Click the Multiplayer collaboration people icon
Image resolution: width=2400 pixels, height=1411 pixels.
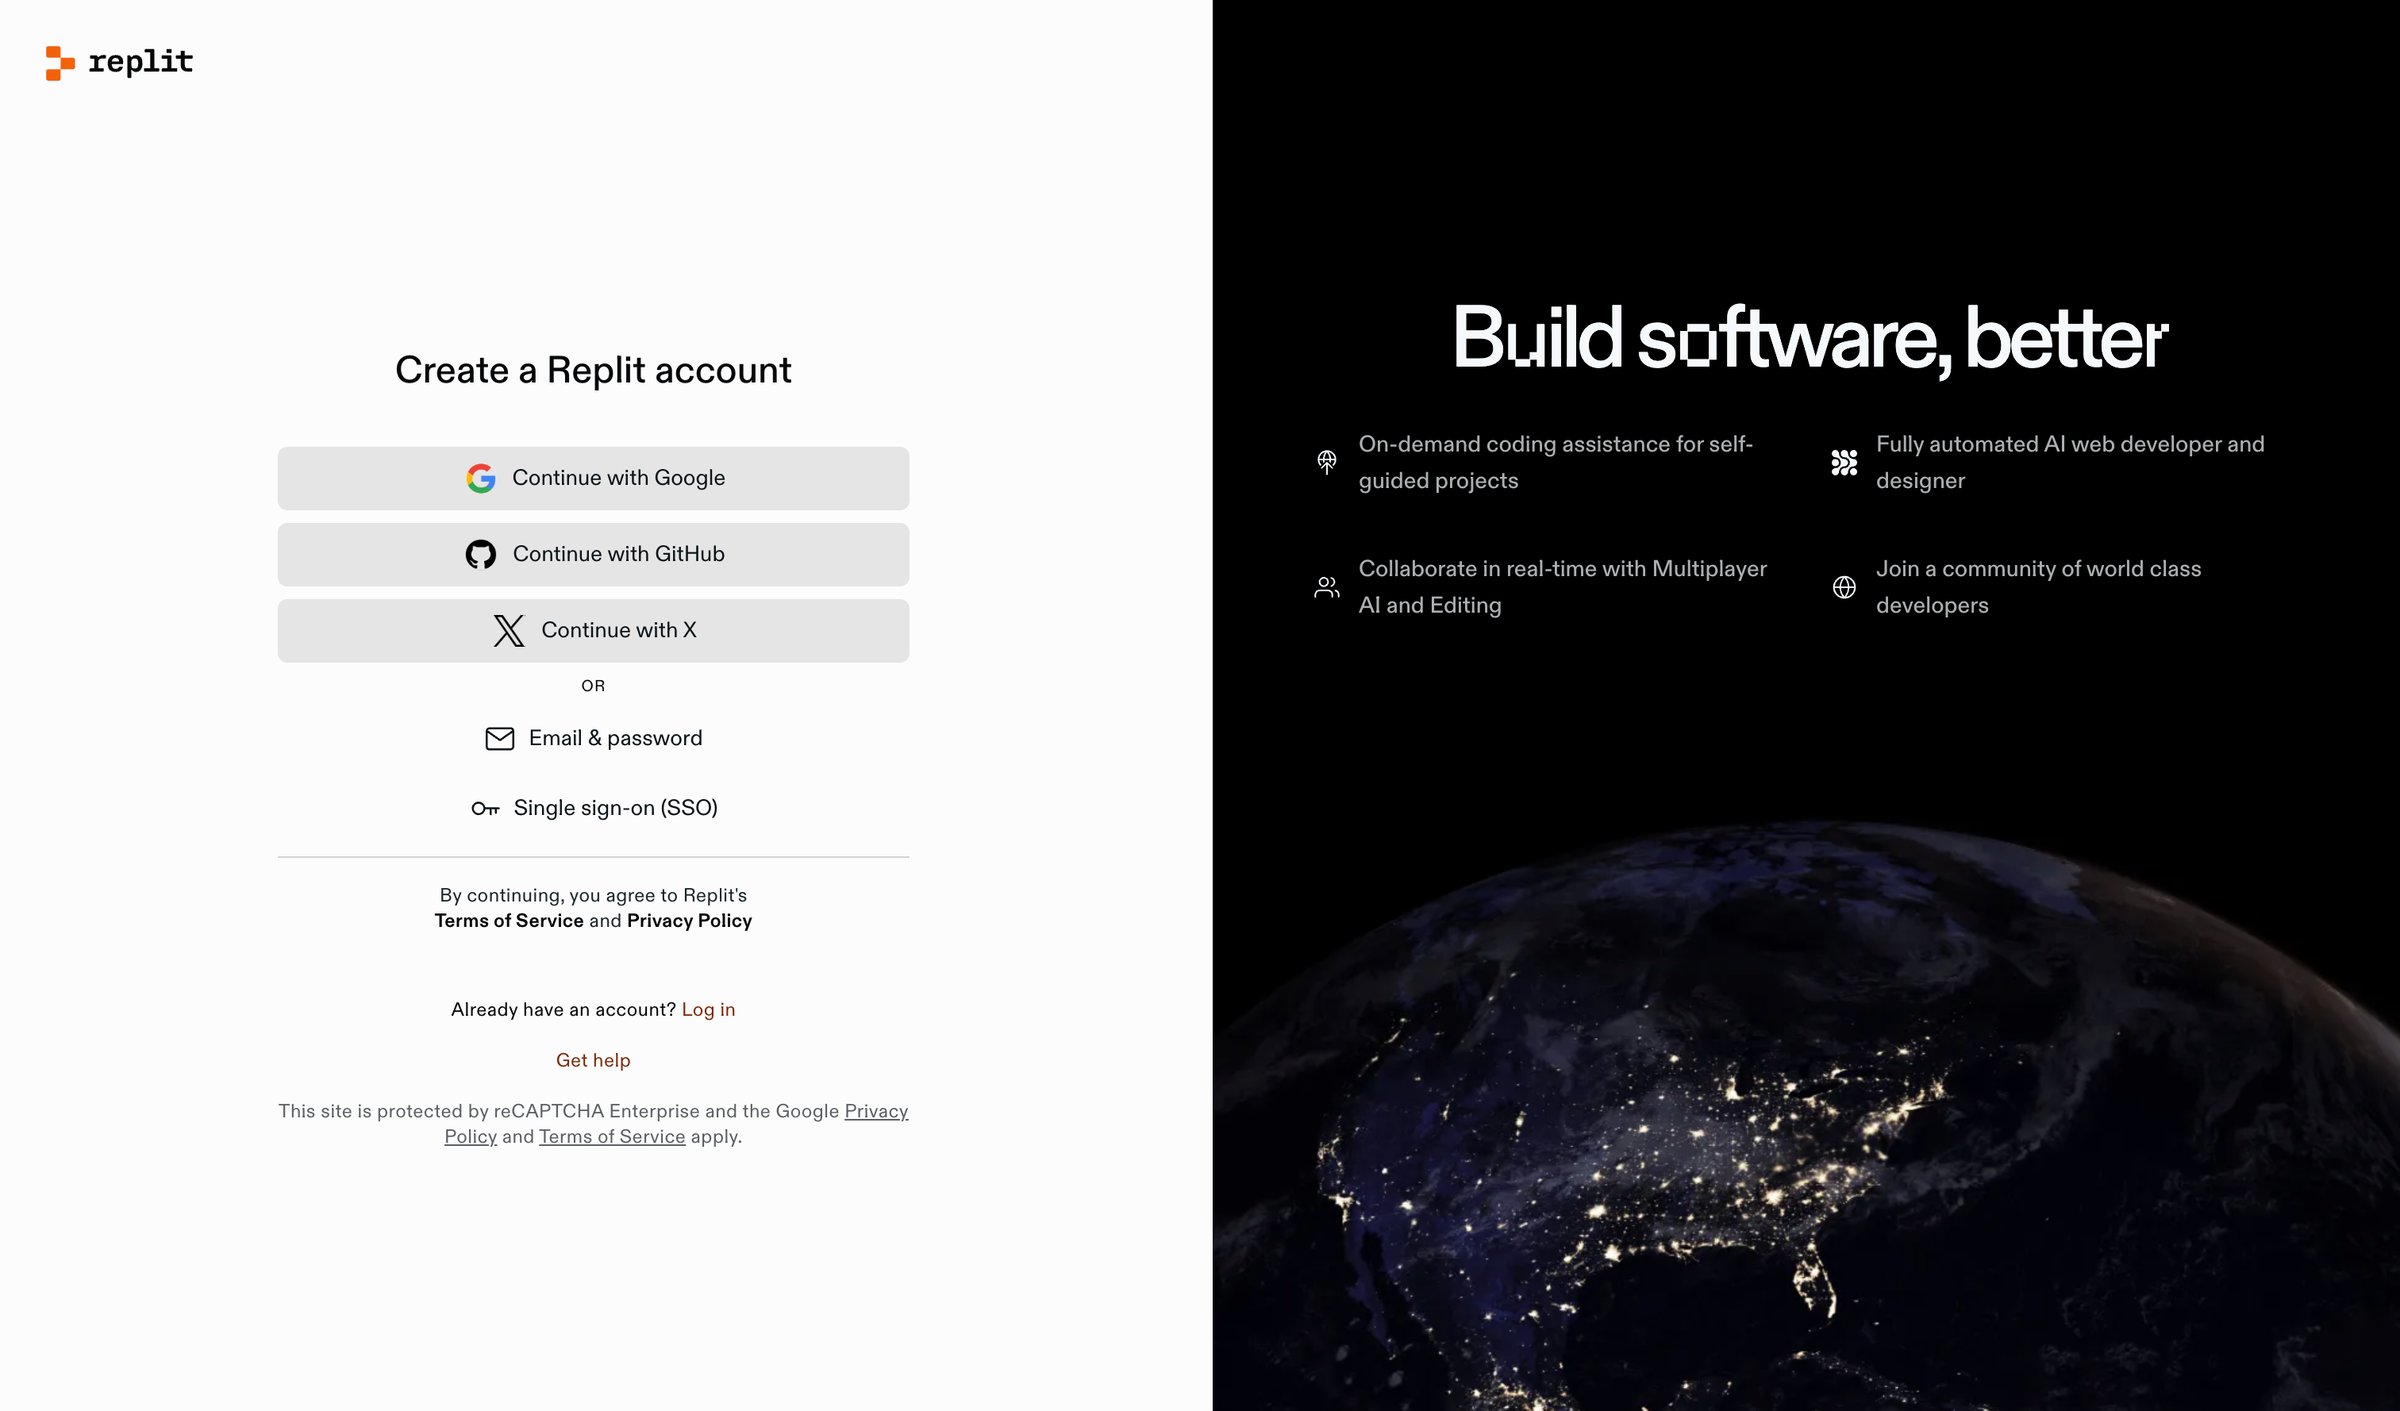tap(1327, 587)
